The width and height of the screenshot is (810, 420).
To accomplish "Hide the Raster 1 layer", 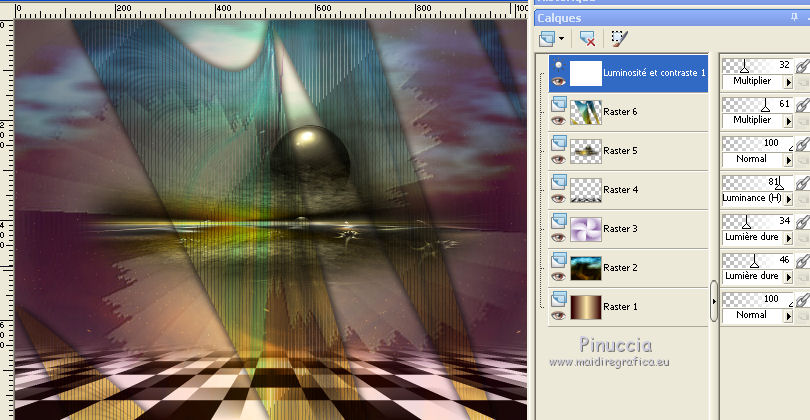I will pos(558,316).
